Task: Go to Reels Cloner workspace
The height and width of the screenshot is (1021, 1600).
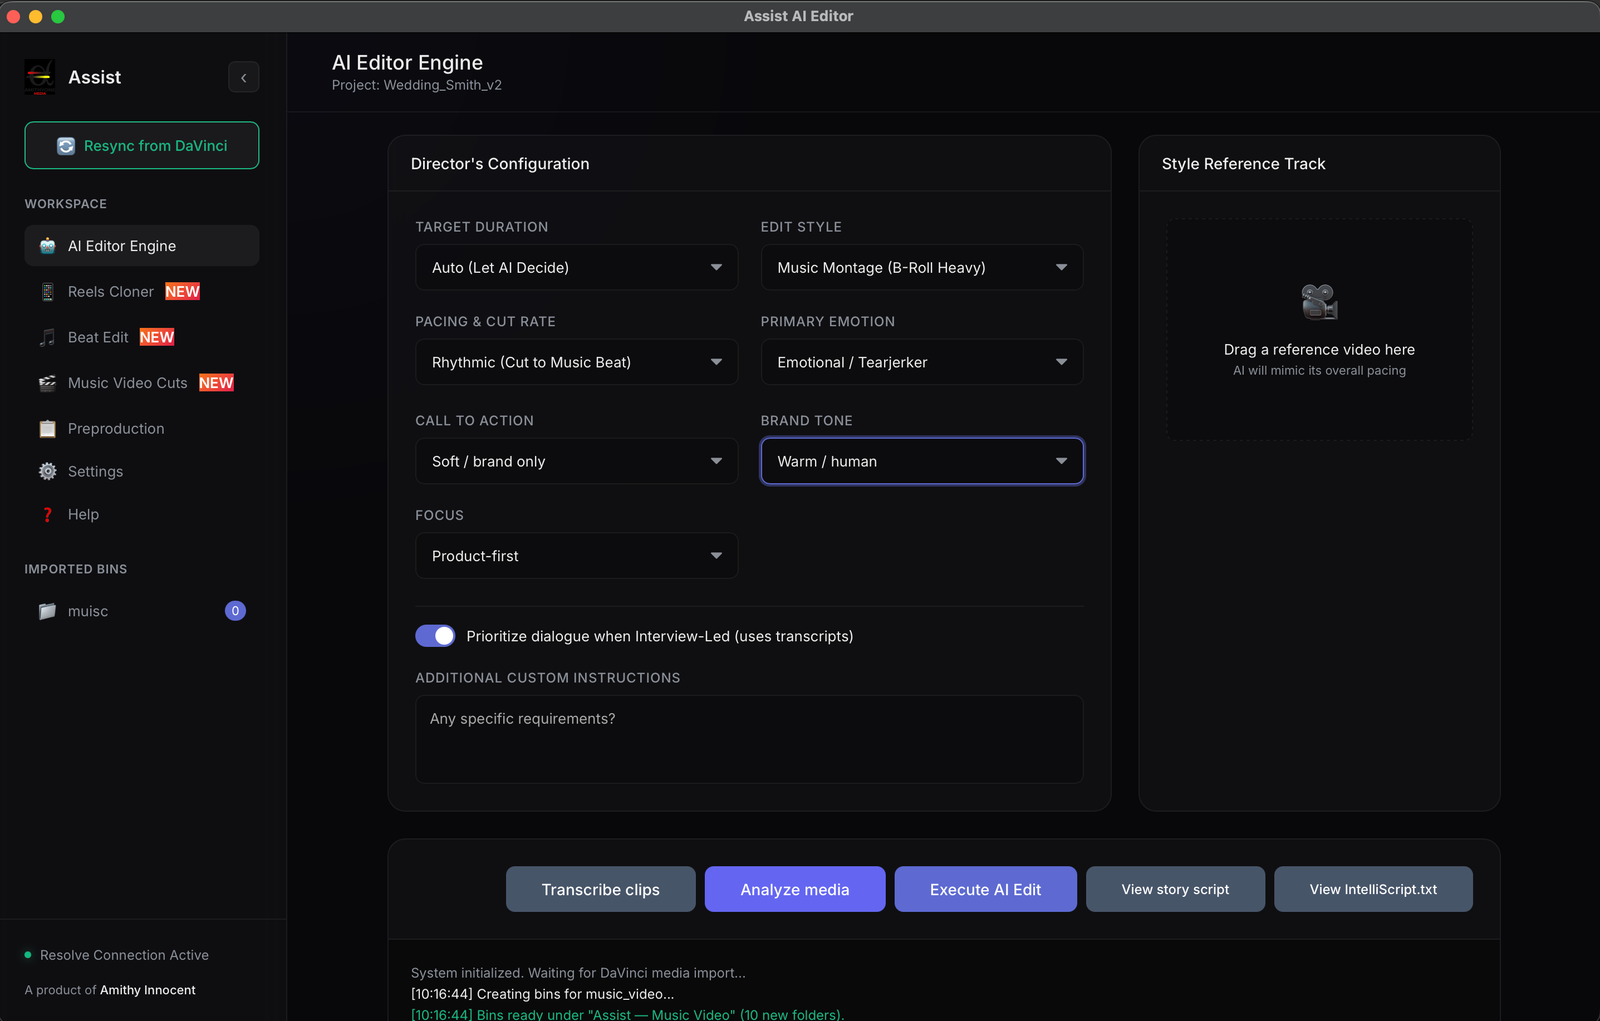Action: click(141, 292)
